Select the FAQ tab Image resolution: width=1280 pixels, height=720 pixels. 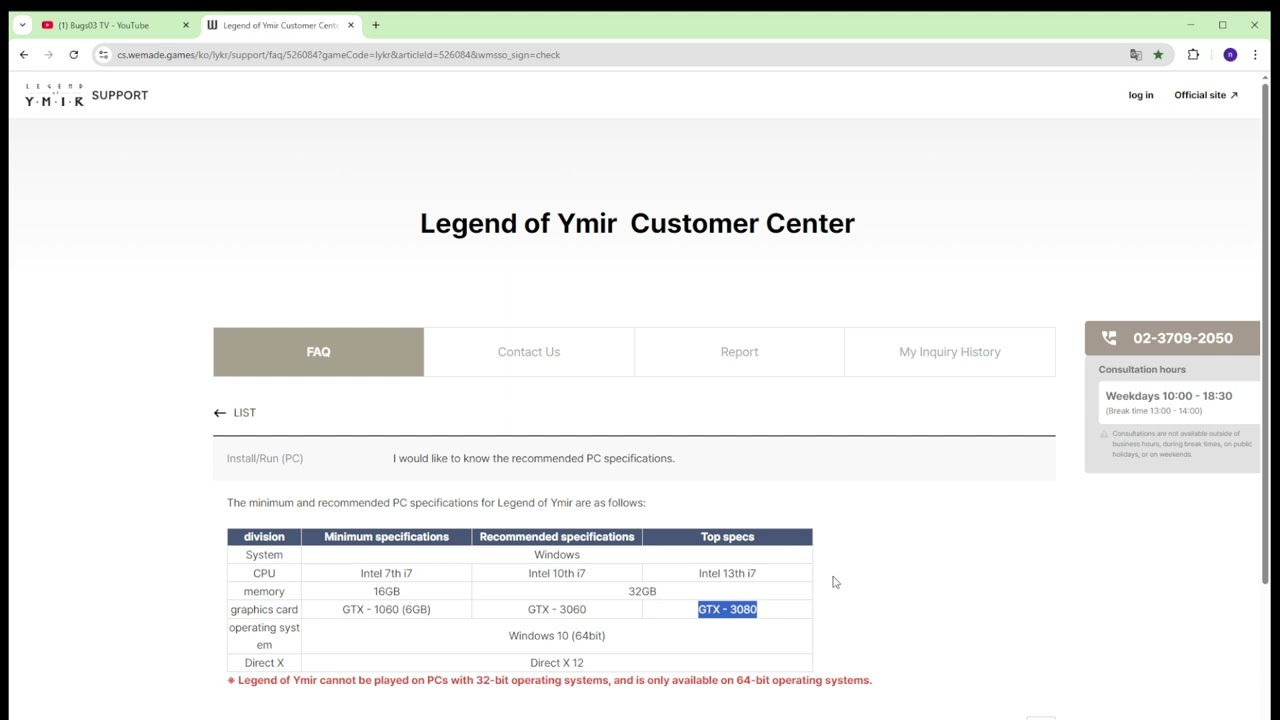click(318, 352)
